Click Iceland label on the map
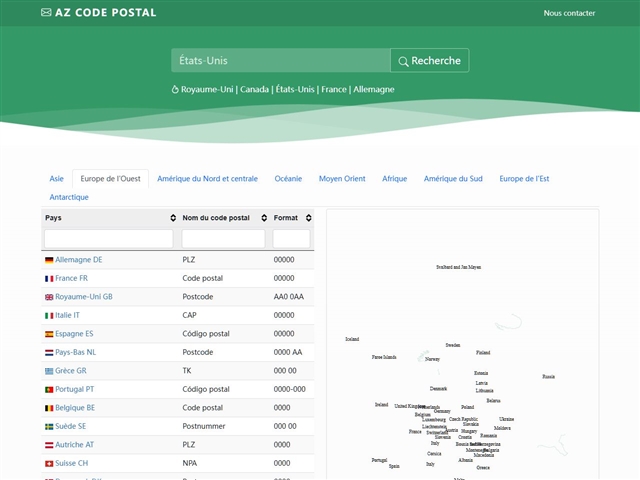This screenshot has height=480, width=640. coord(352,339)
